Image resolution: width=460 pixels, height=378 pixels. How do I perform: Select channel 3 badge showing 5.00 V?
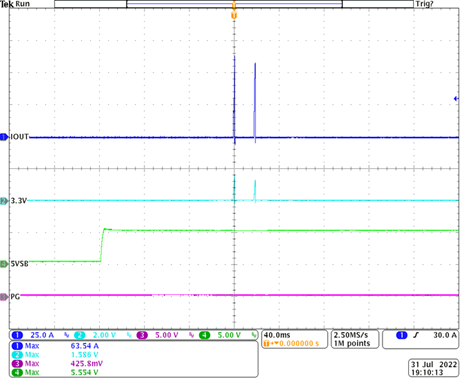142,335
